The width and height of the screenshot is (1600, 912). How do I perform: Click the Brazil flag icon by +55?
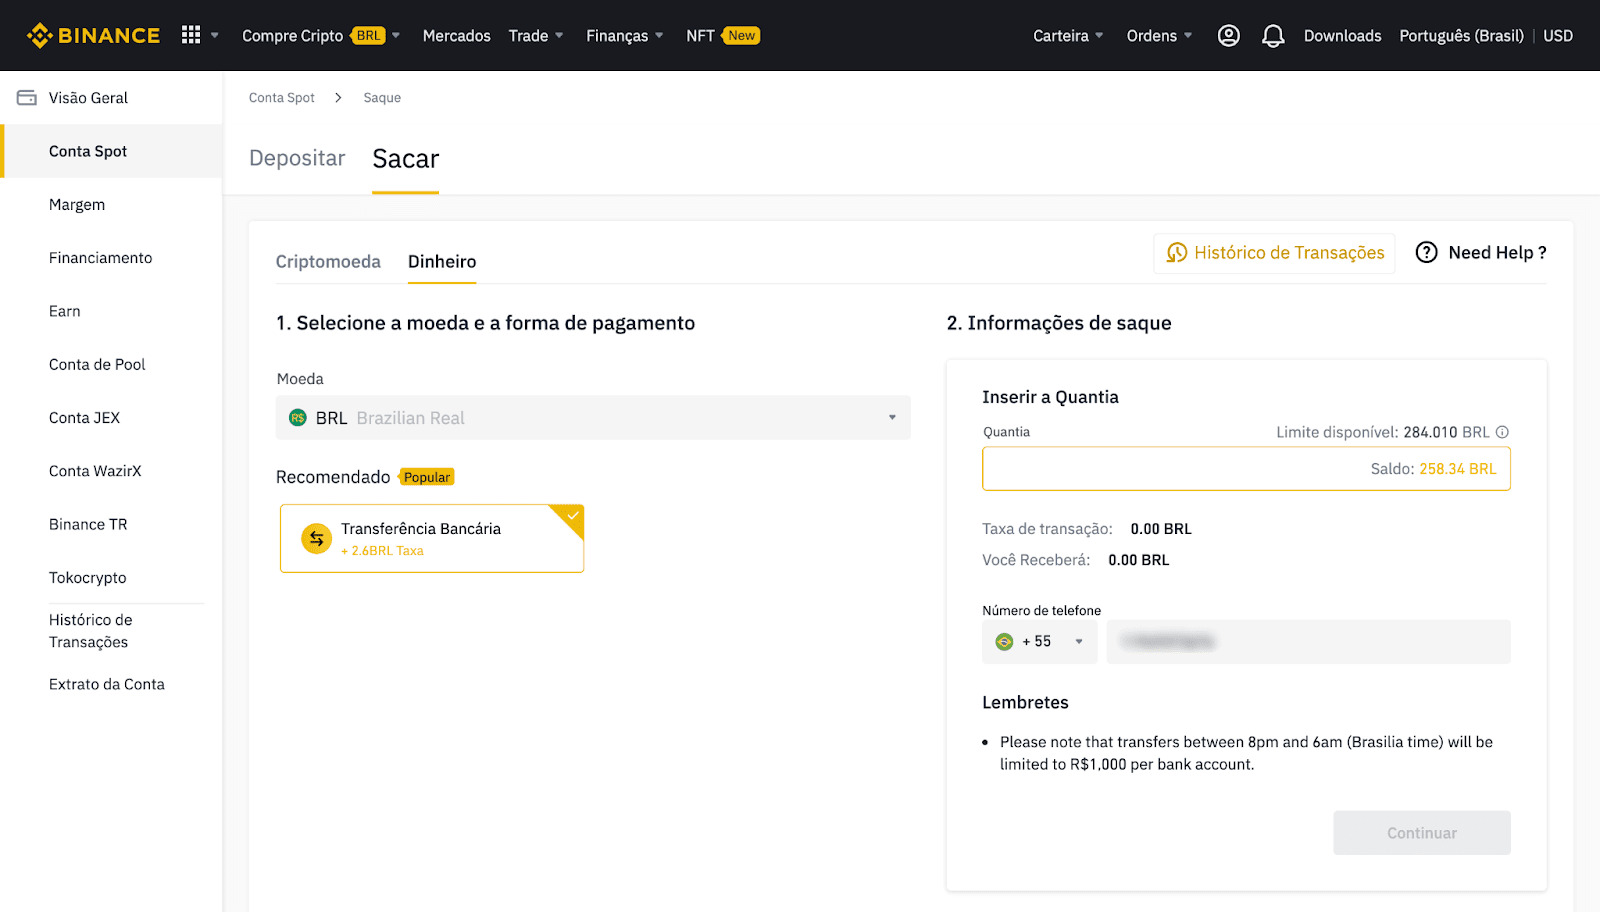1005,642
